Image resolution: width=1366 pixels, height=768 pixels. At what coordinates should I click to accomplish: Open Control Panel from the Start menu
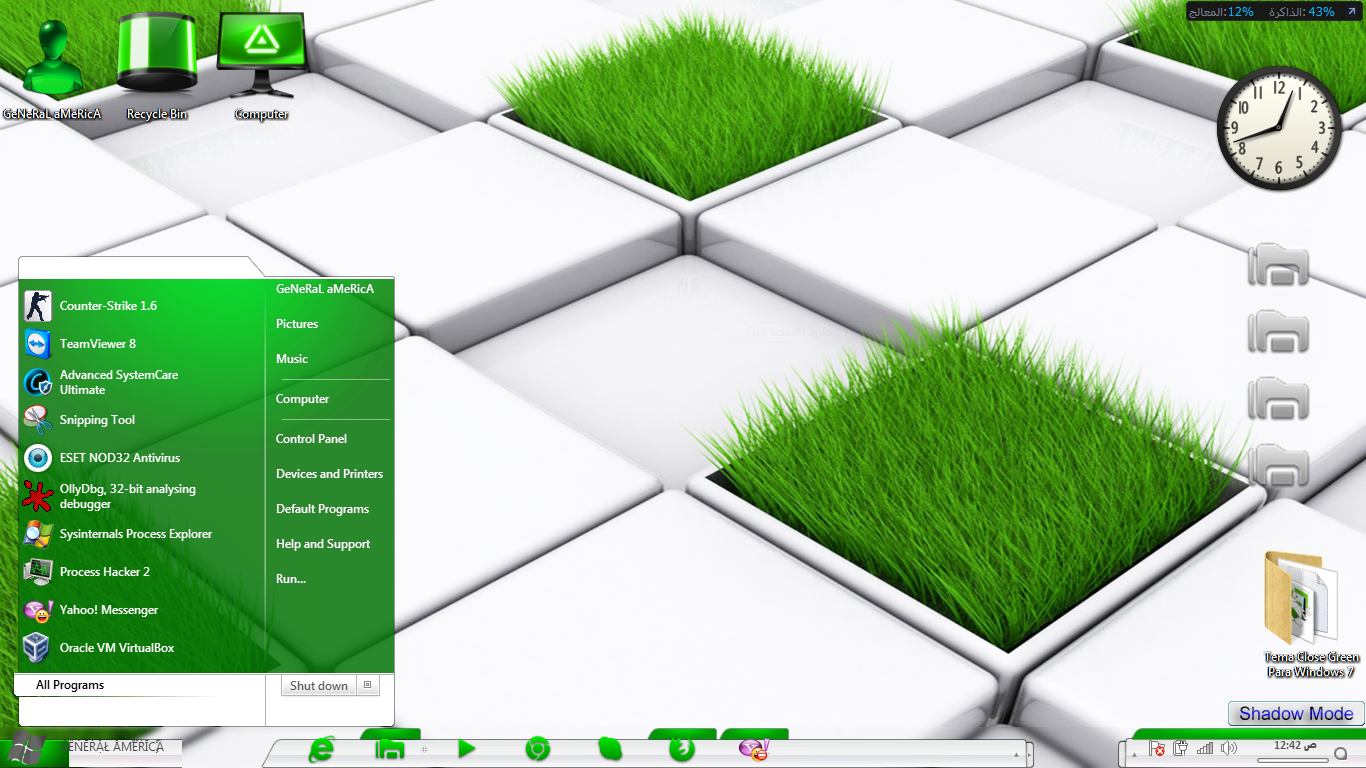(311, 439)
